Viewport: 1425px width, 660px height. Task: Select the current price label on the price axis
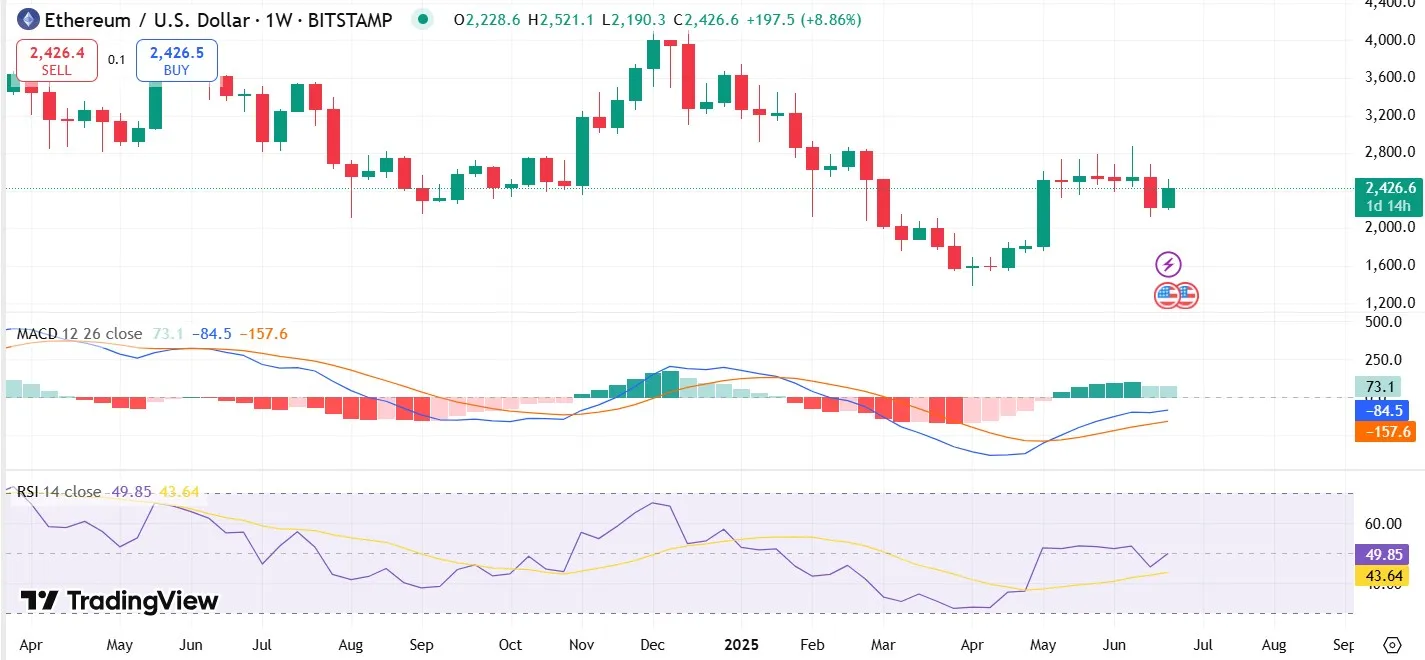(x=1388, y=188)
